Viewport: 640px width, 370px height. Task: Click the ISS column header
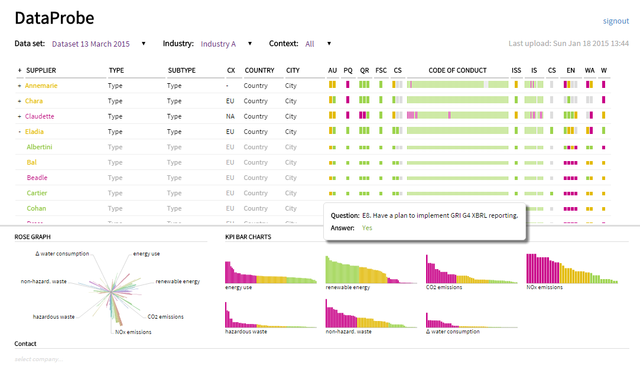pyautogui.click(x=516, y=70)
